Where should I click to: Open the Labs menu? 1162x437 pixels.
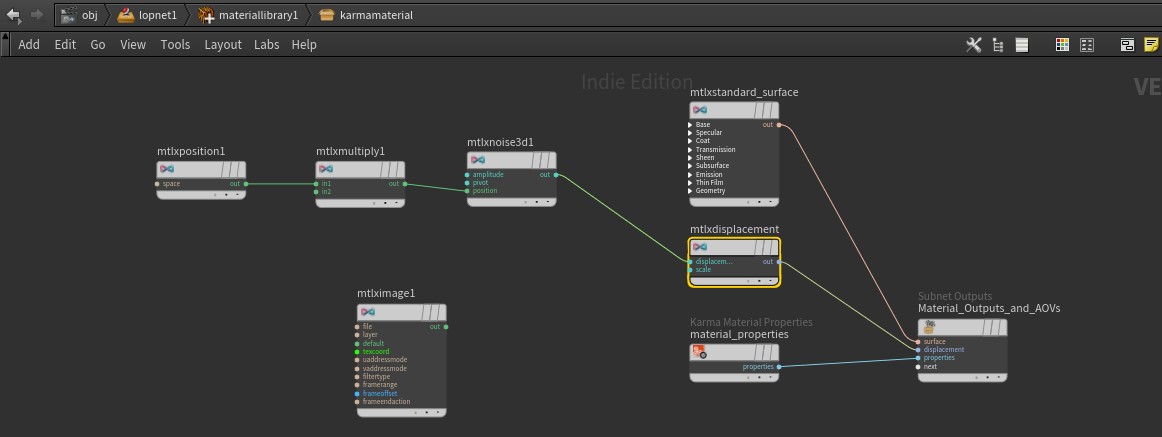[266, 44]
